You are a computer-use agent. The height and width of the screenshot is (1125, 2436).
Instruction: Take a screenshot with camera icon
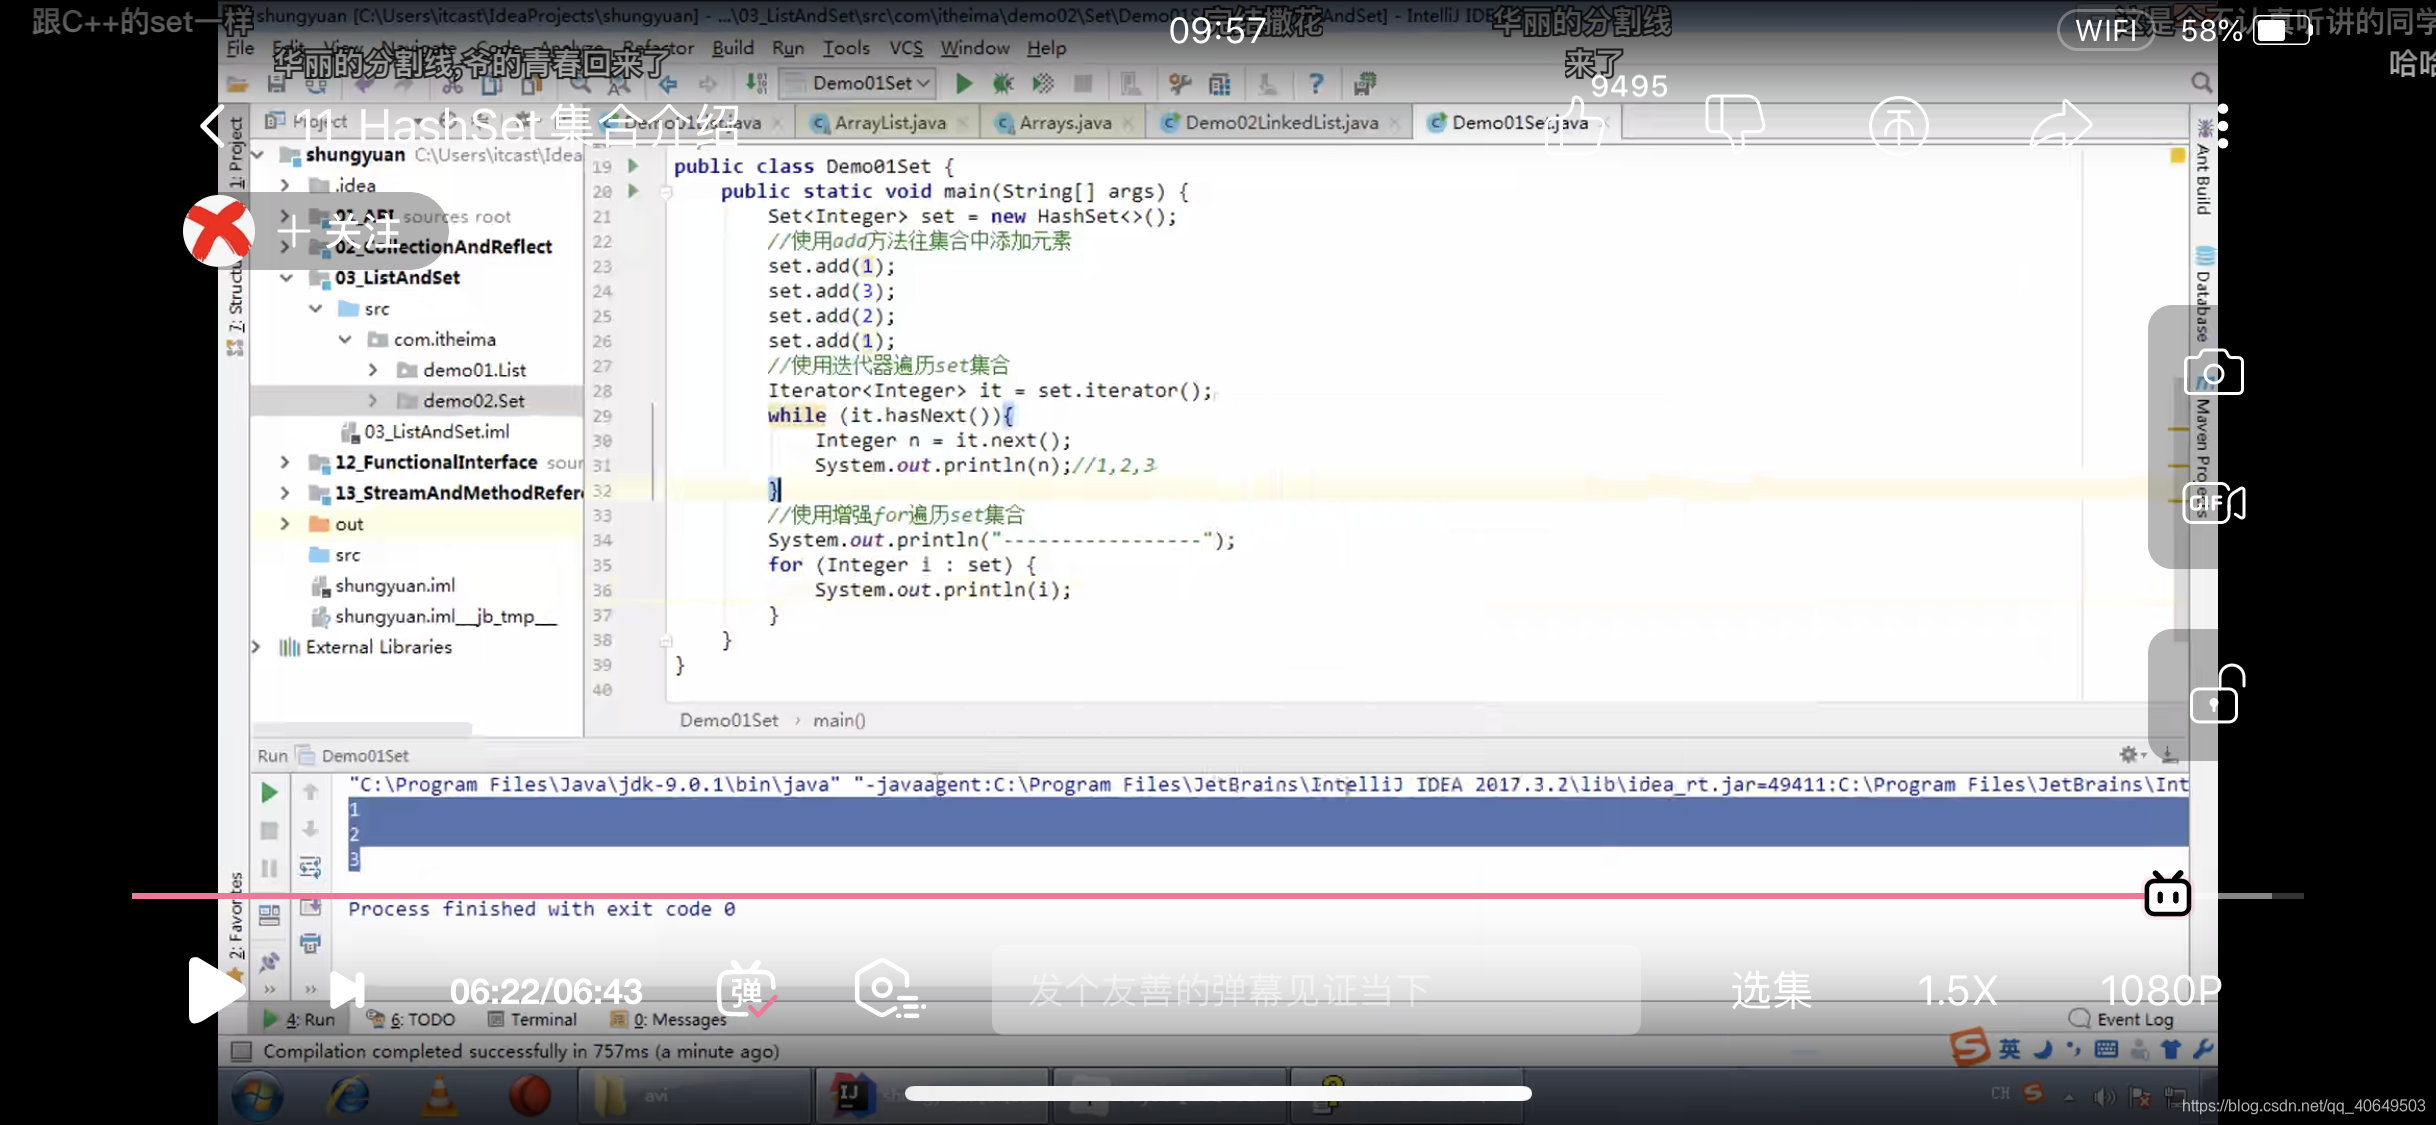click(x=2214, y=373)
